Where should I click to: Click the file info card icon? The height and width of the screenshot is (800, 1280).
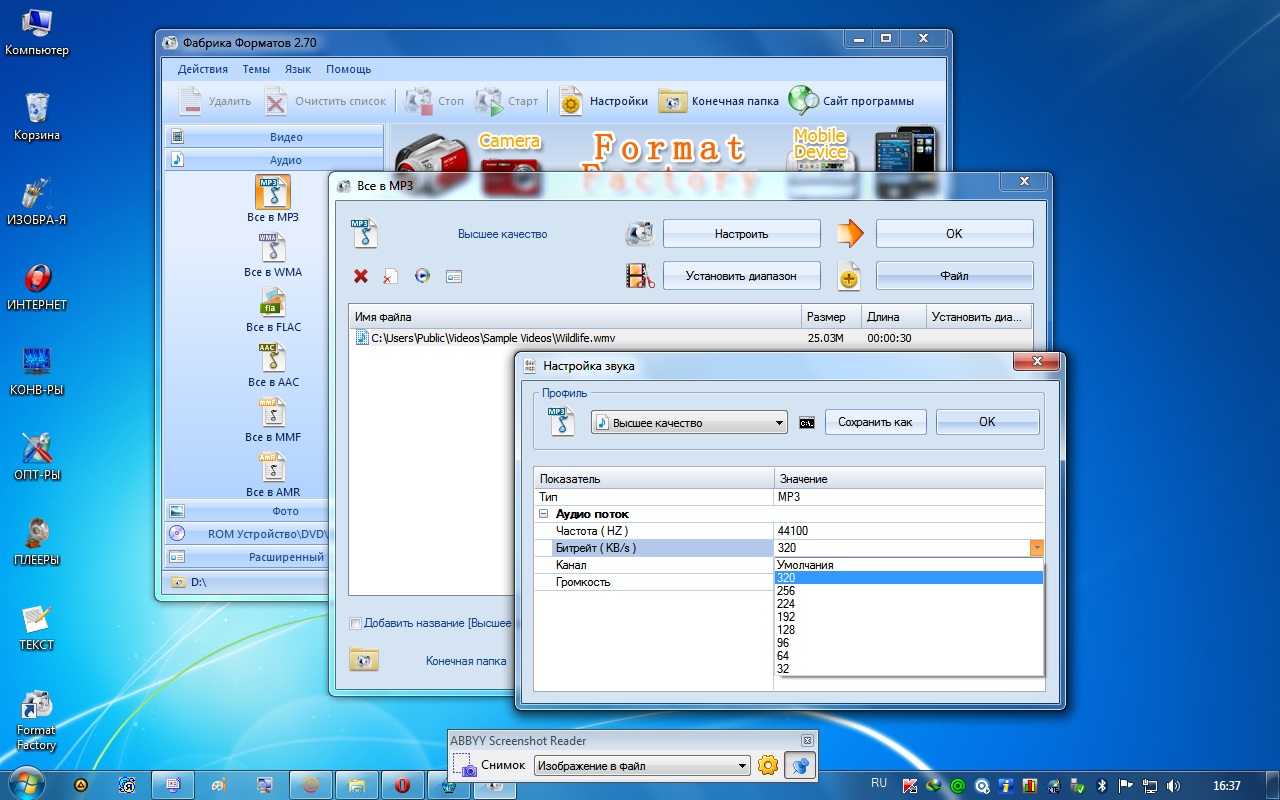coord(454,276)
